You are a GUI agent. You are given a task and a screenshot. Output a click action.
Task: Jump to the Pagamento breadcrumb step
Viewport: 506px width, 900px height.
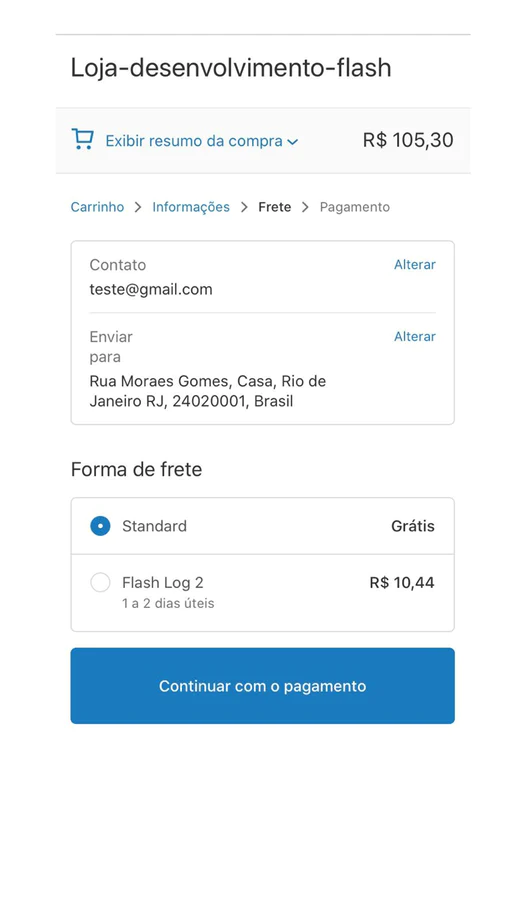tap(355, 207)
